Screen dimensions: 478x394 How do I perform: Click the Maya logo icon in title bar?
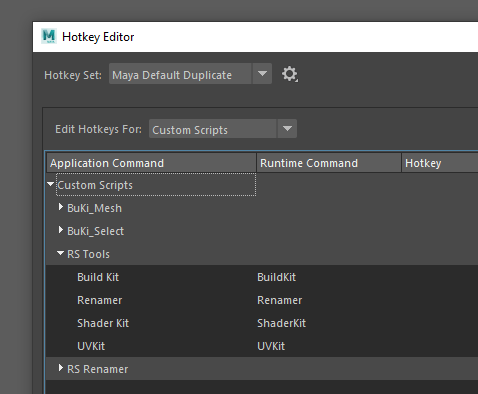pos(49,36)
